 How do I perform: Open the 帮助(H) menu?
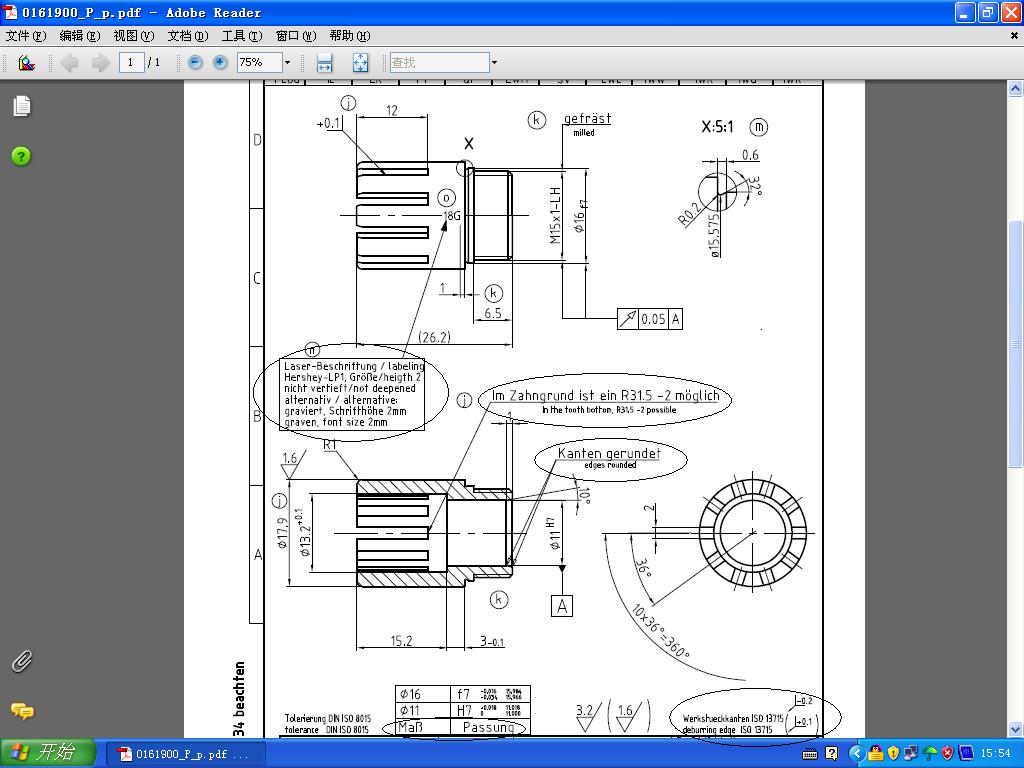(350, 36)
